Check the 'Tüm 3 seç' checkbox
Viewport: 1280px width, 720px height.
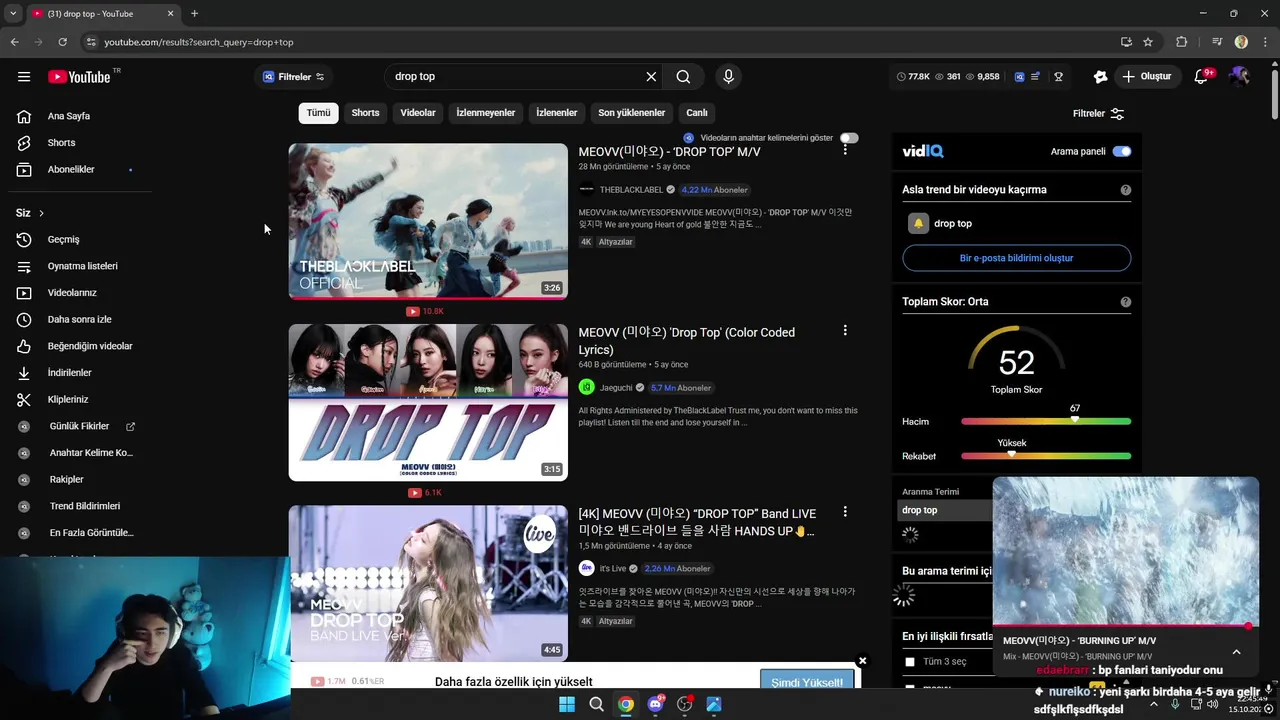point(910,662)
